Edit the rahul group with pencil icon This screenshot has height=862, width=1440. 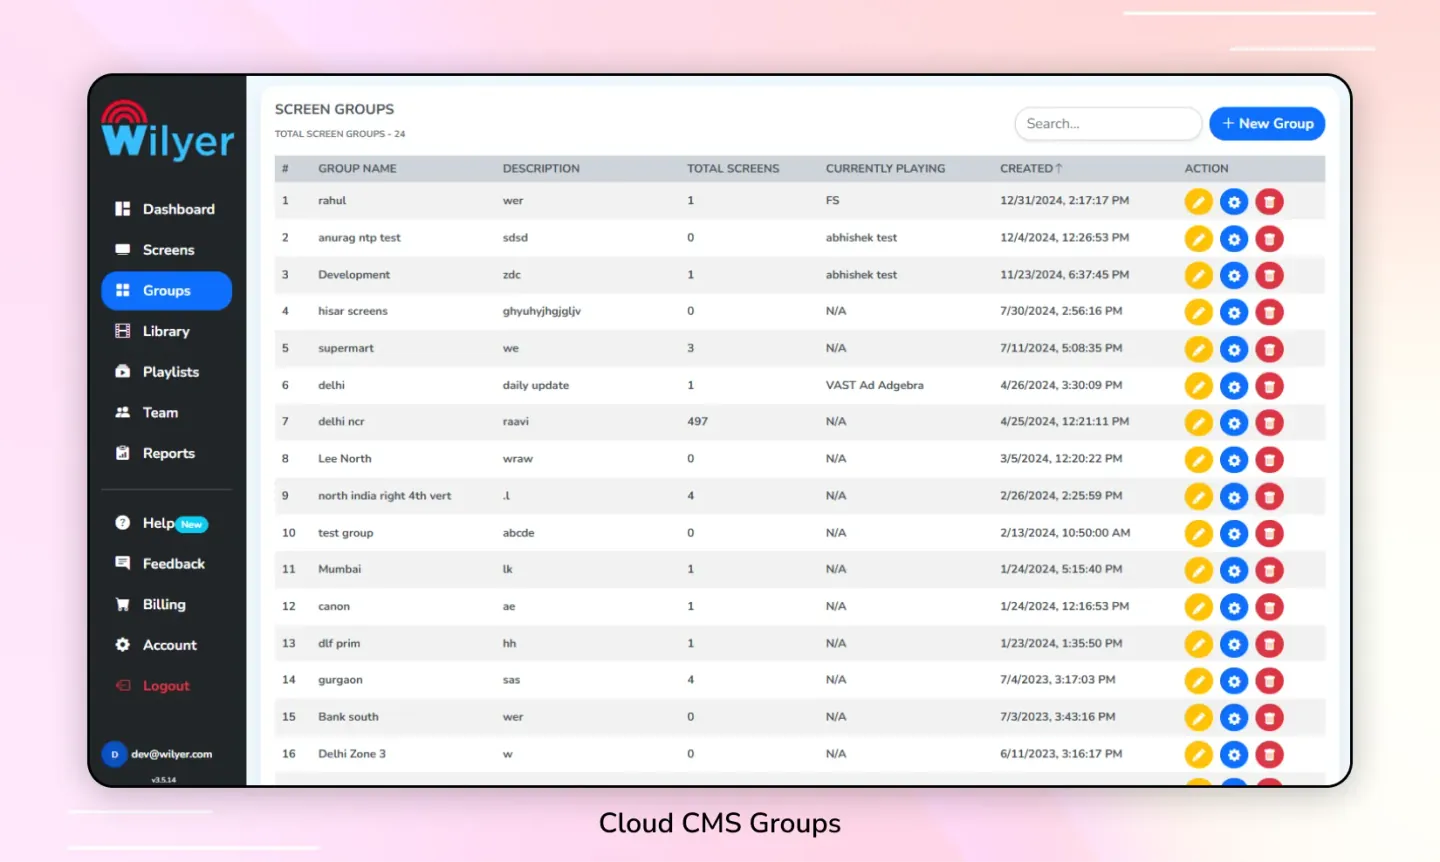coord(1198,202)
